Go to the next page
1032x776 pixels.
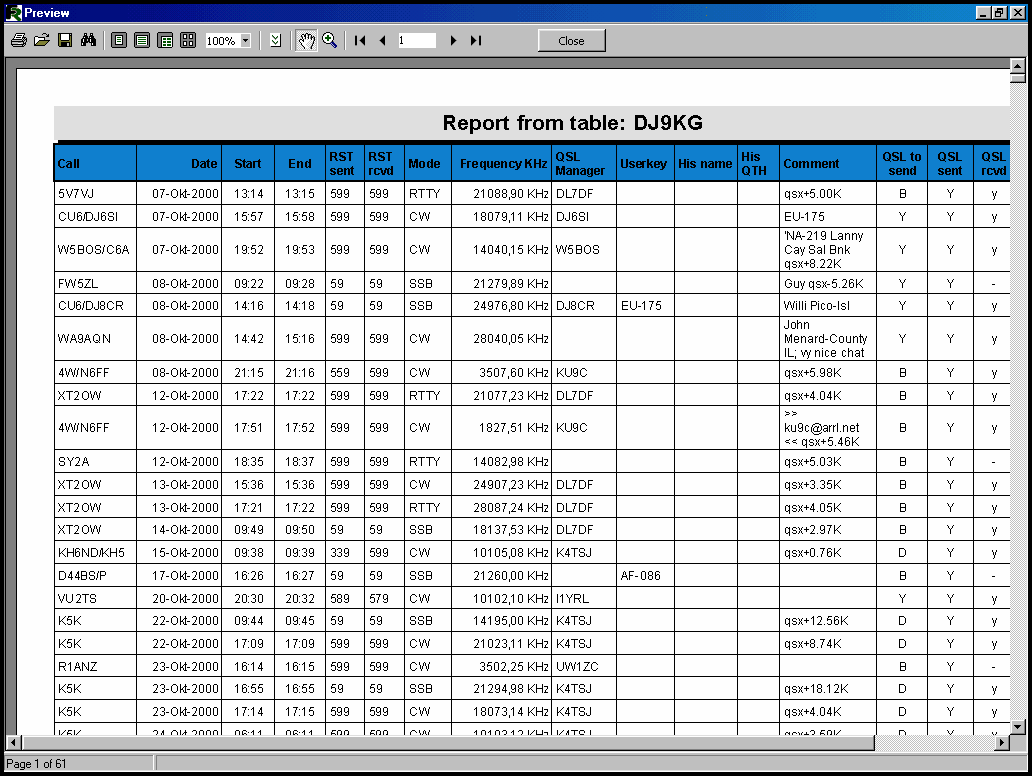click(x=453, y=41)
